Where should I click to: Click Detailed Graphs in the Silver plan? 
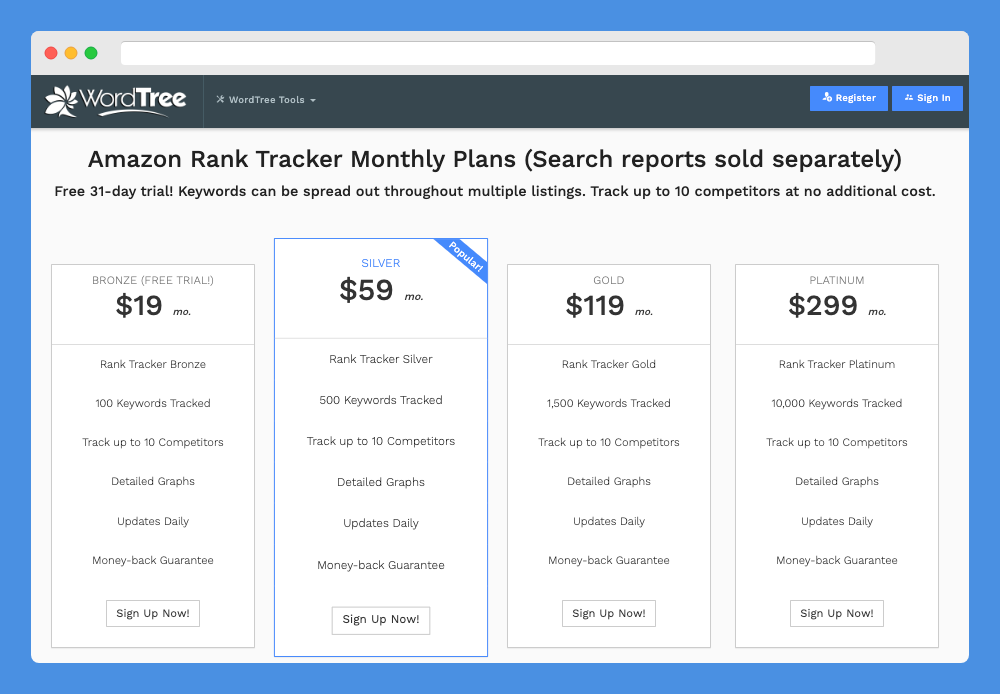click(381, 482)
